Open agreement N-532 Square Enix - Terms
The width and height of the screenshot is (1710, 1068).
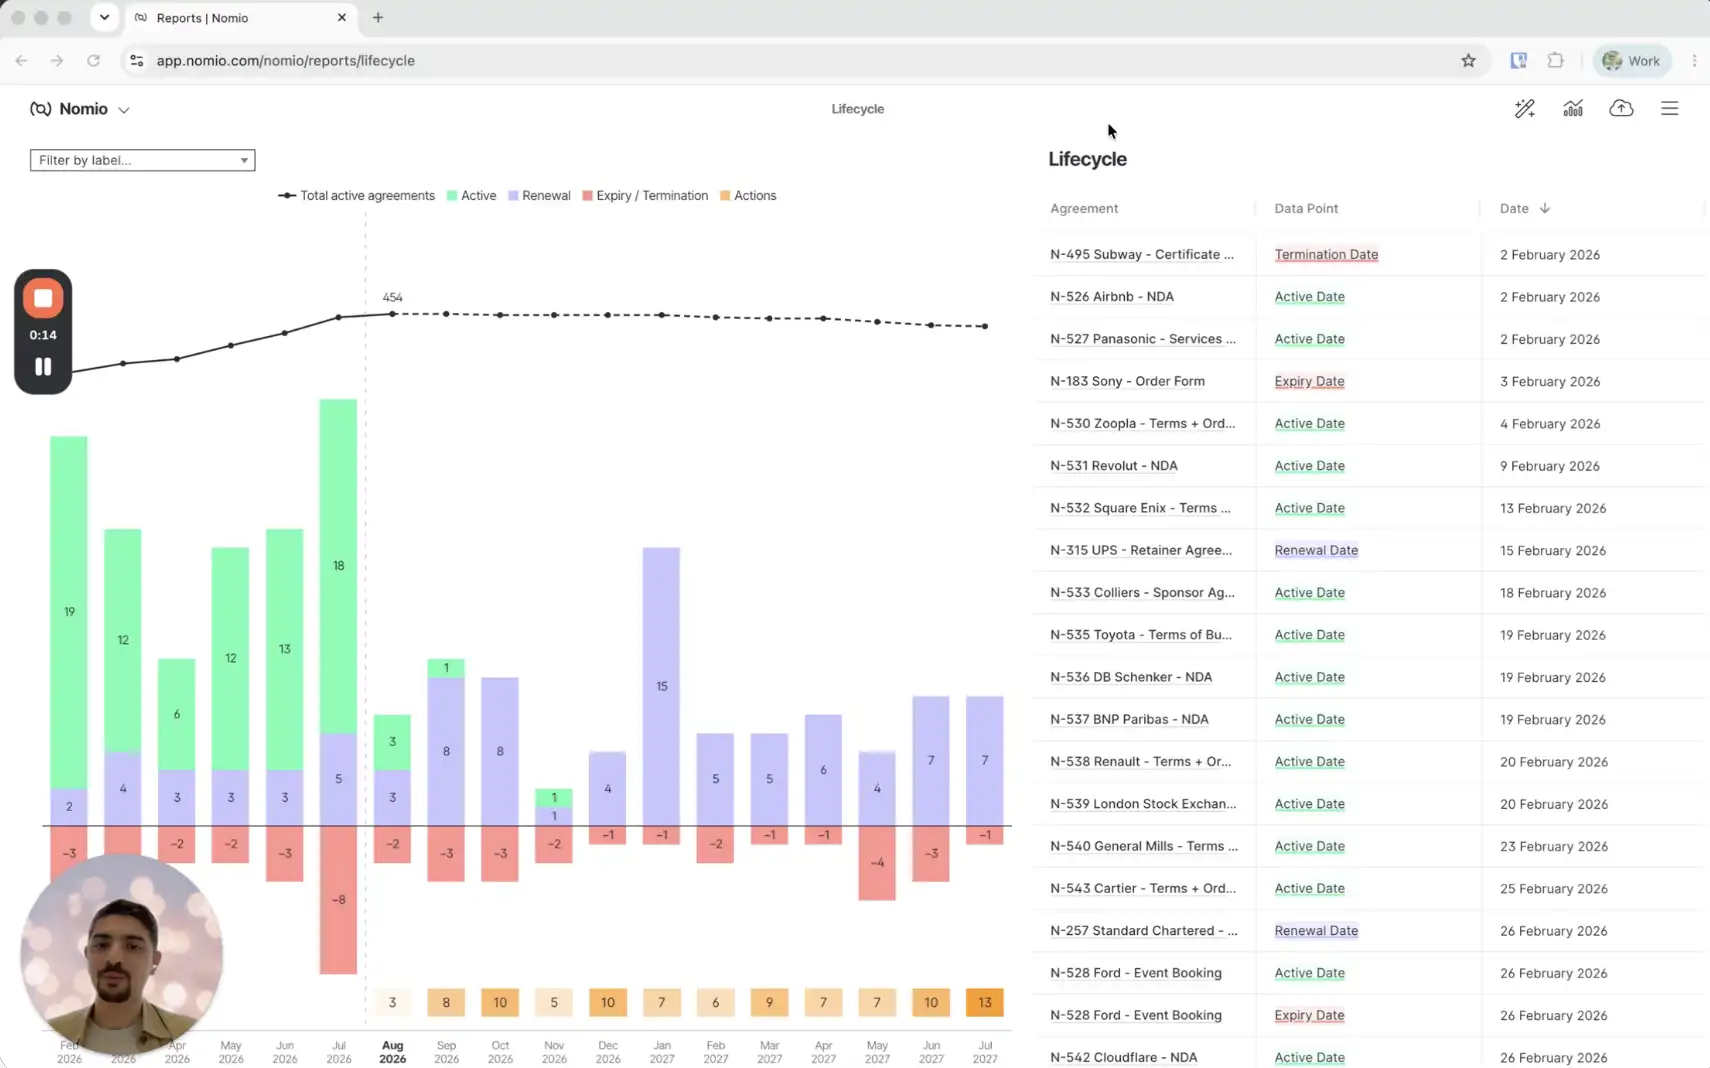point(1141,508)
